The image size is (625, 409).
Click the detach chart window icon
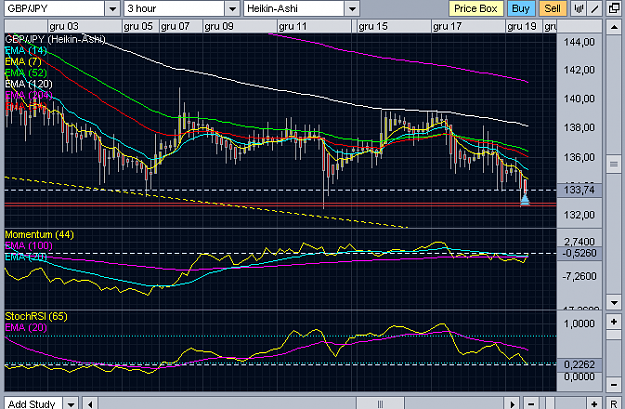tap(614, 8)
